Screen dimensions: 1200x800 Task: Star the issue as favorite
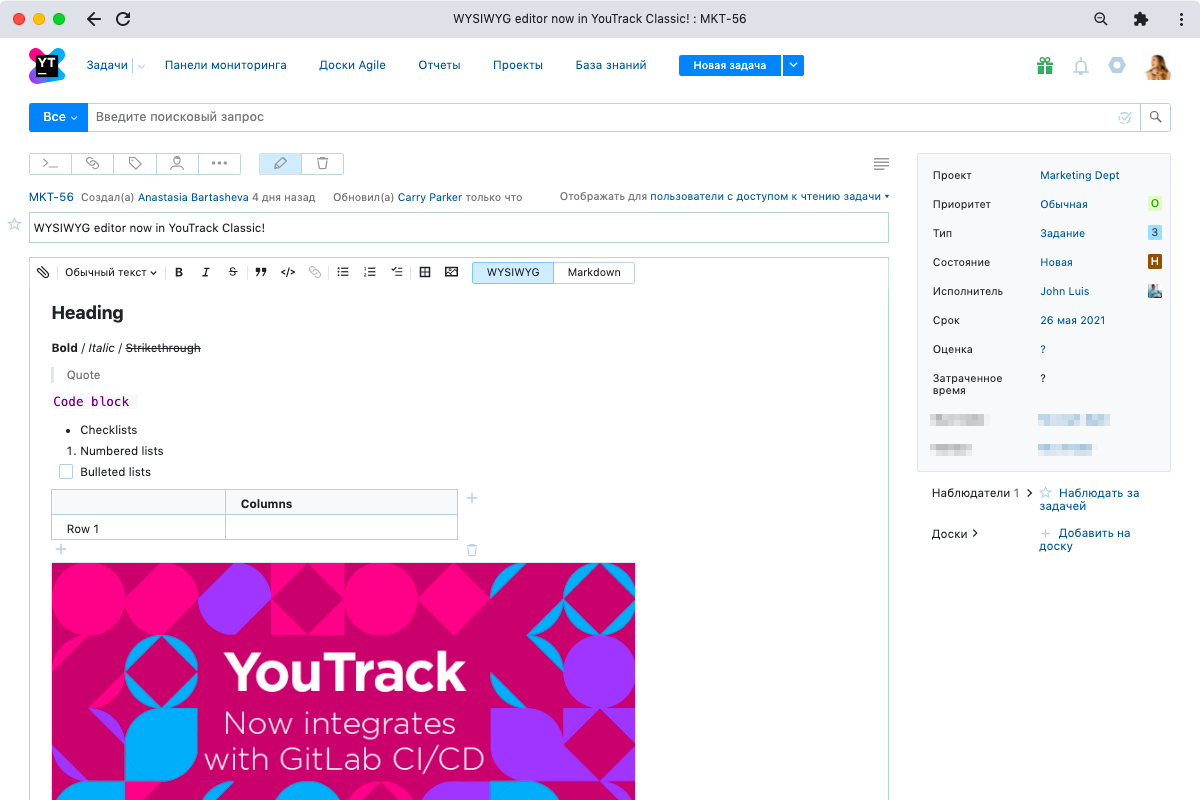15,224
